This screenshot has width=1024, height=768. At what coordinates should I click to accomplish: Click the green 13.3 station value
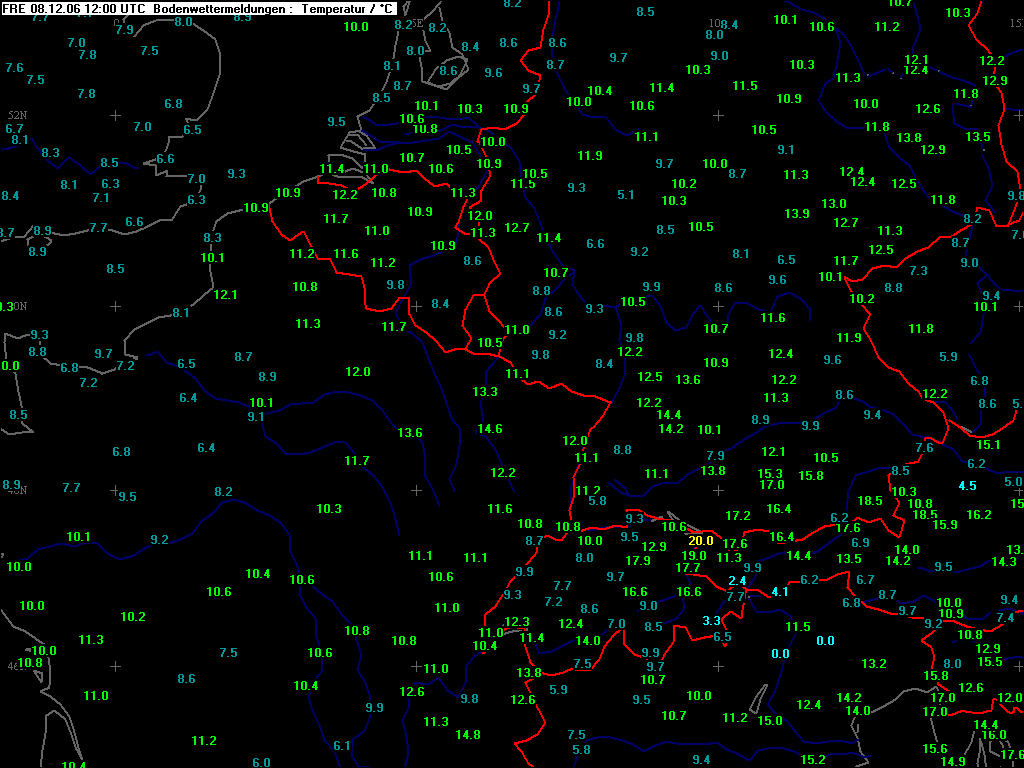[x=485, y=392]
